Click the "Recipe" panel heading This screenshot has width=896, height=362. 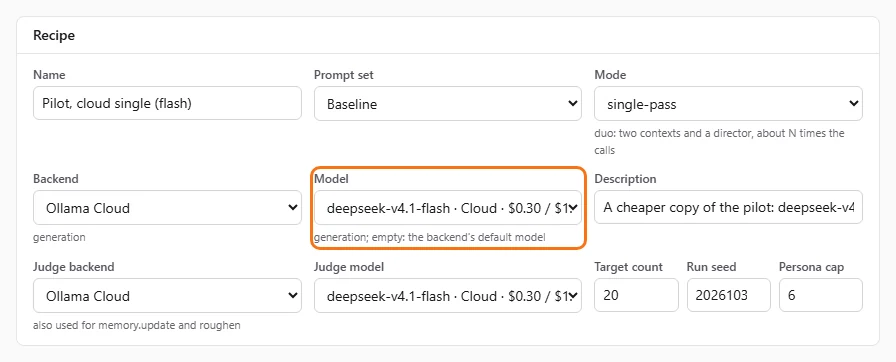(x=54, y=35)
